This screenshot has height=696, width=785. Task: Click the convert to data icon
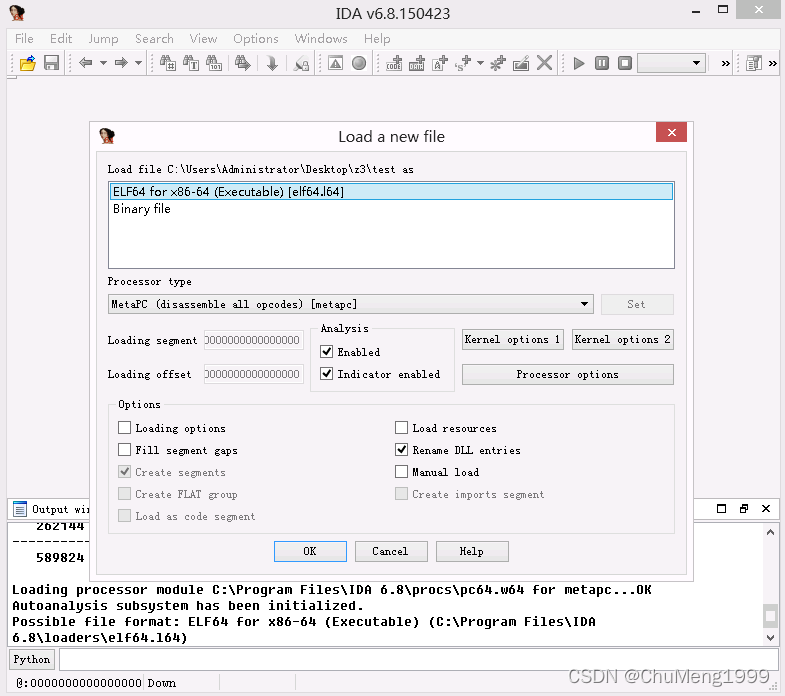(417, 63)
